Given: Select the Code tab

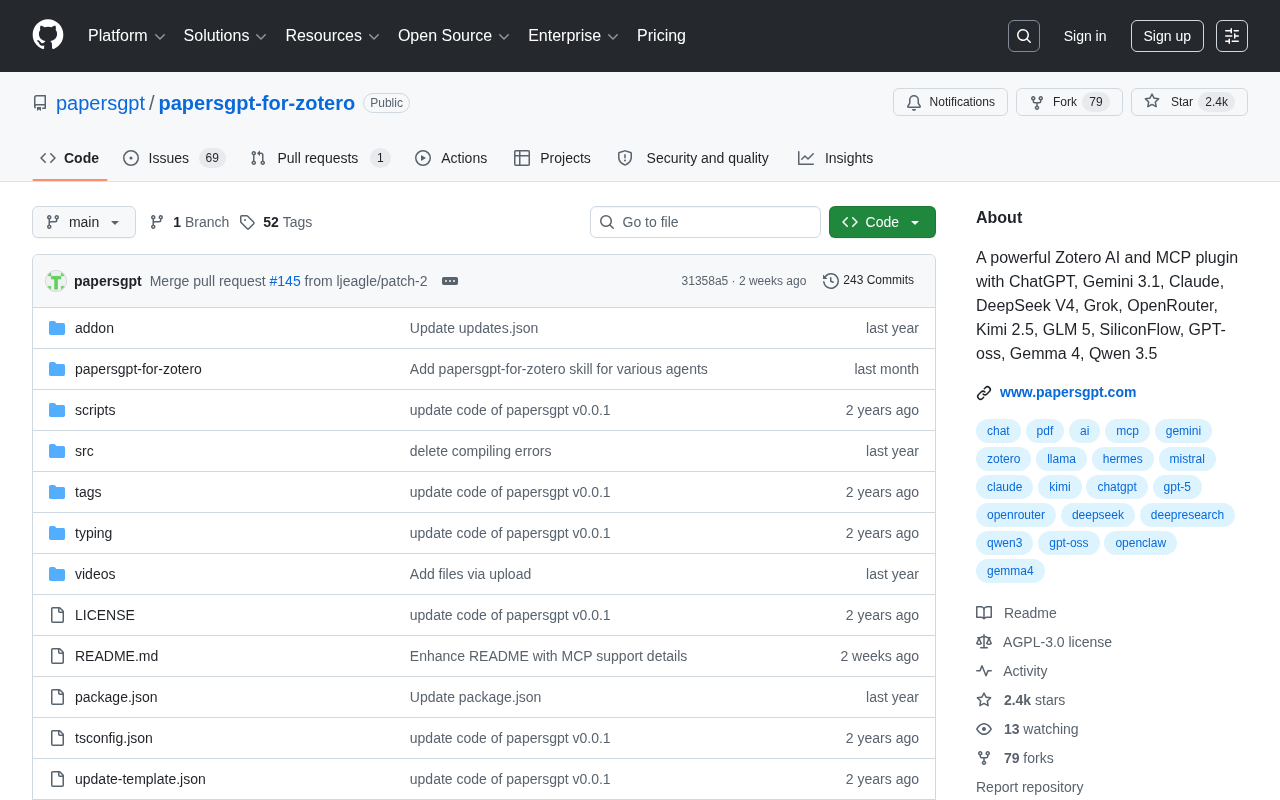Looking at the screenshot, I should coord(70,158).
